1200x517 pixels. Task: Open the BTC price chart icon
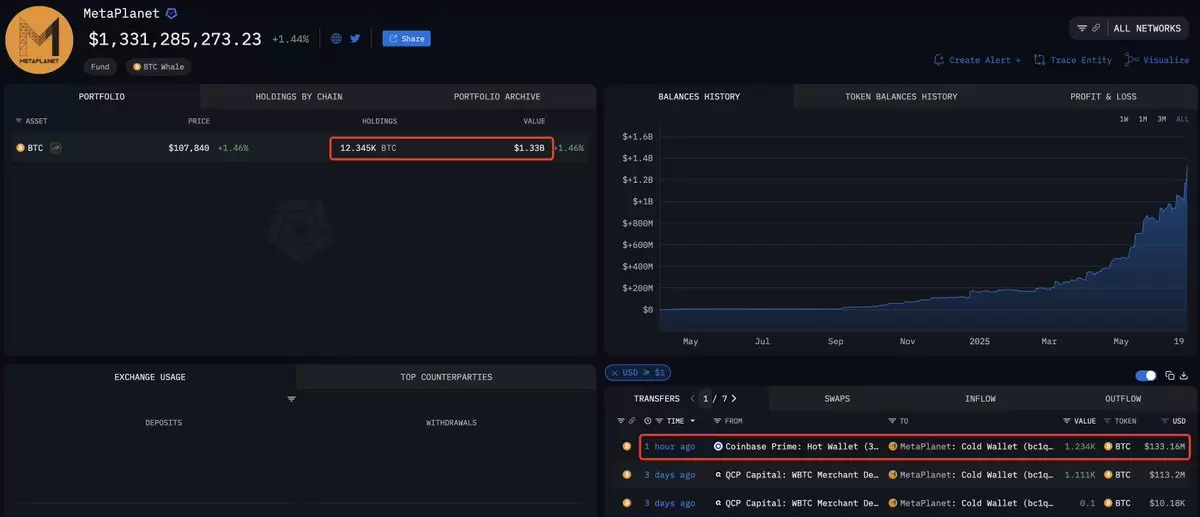[56, 148]
